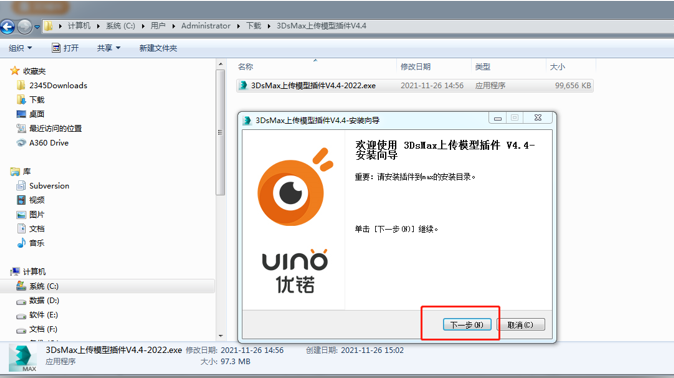Click the 99,656 KB size cell

[x=573, y=86]
